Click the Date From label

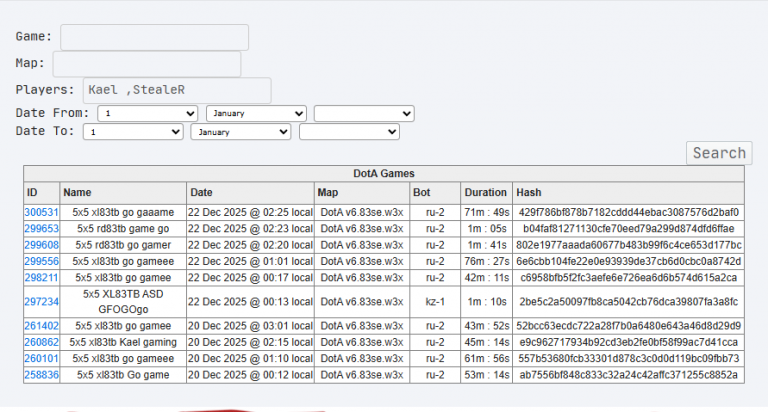point(52,113)
